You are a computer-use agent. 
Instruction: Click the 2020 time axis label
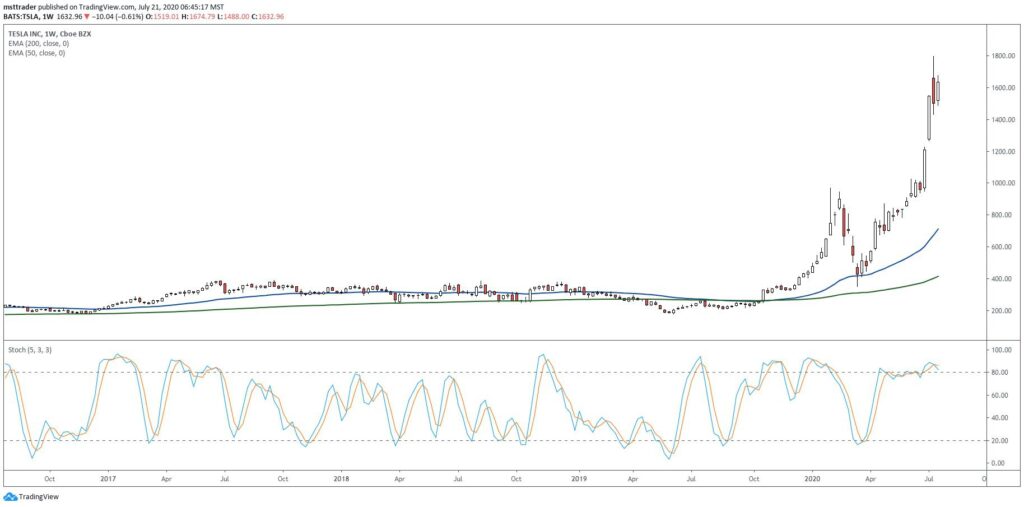point(814,478)
